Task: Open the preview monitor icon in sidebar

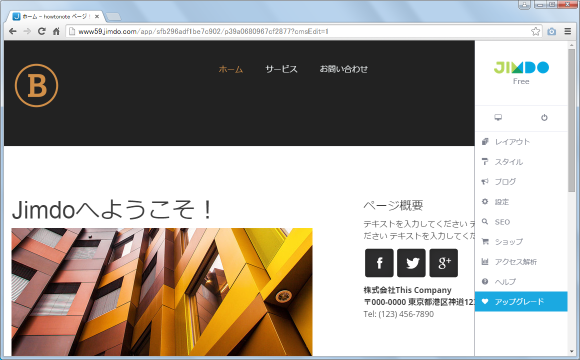Action: [498, 118]
